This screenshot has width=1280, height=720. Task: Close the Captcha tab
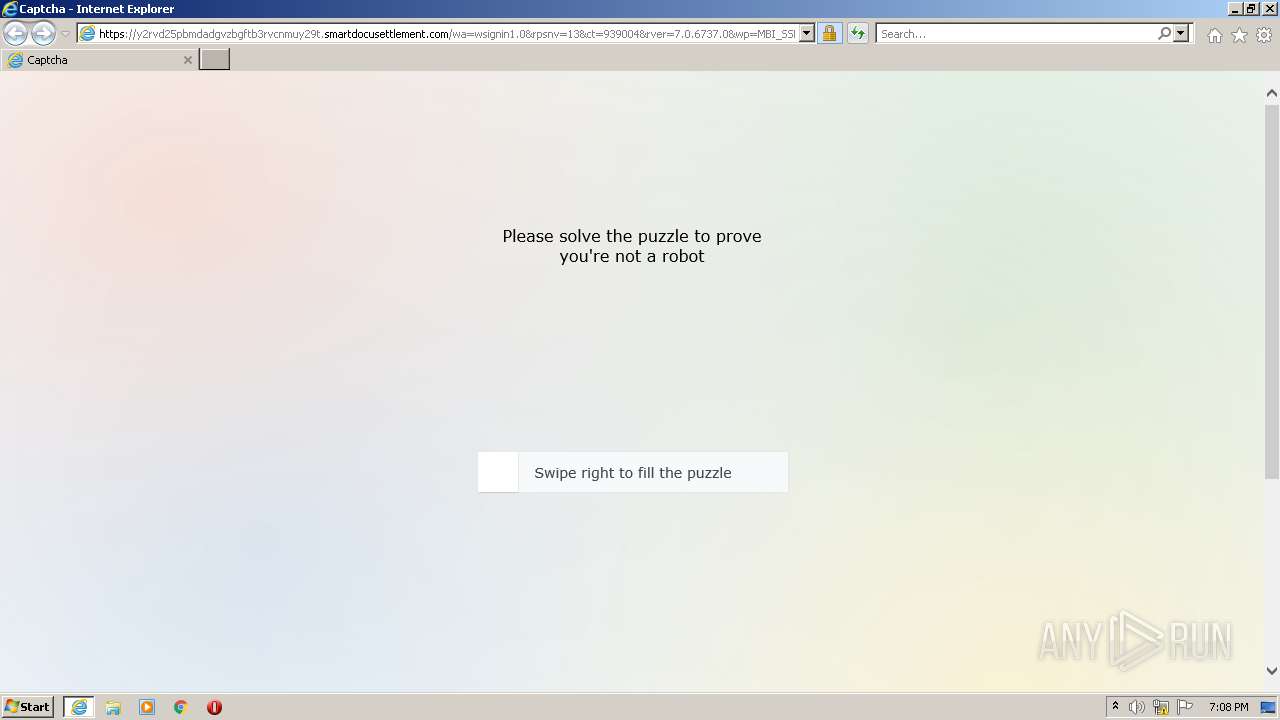pyautogui.click(x=187, y=60)
